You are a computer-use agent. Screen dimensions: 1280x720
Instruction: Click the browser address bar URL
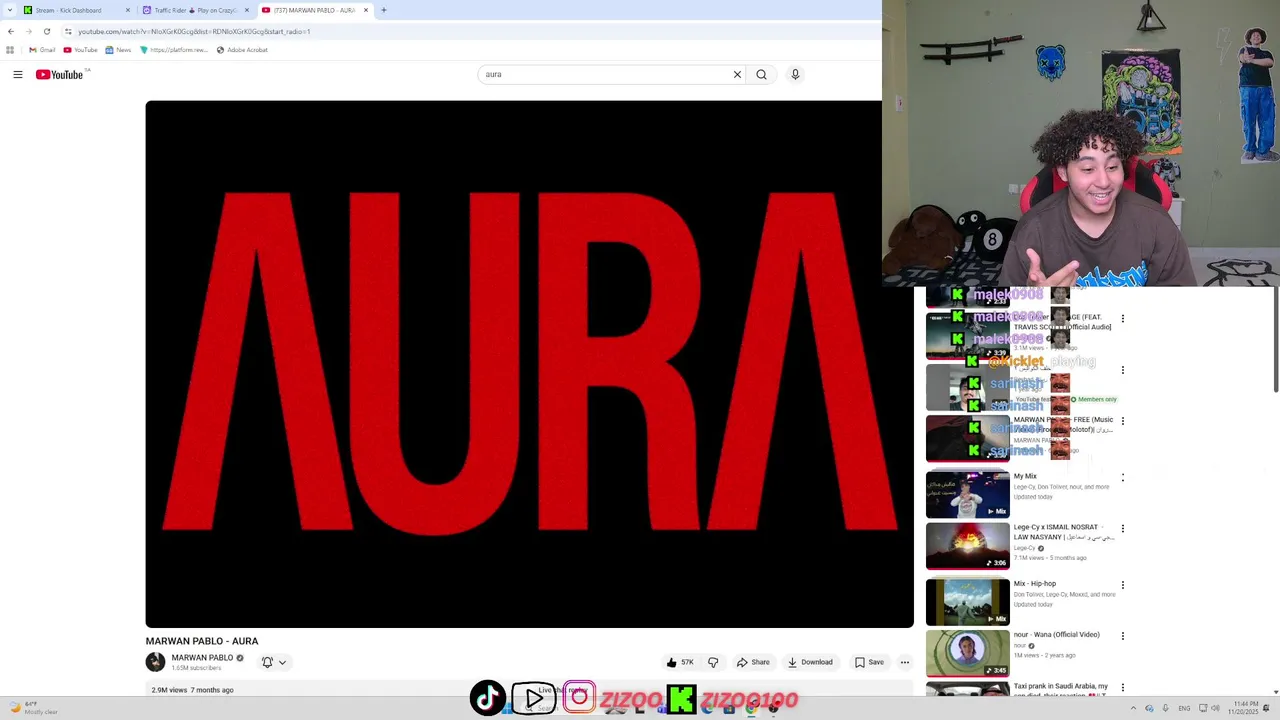195,31
